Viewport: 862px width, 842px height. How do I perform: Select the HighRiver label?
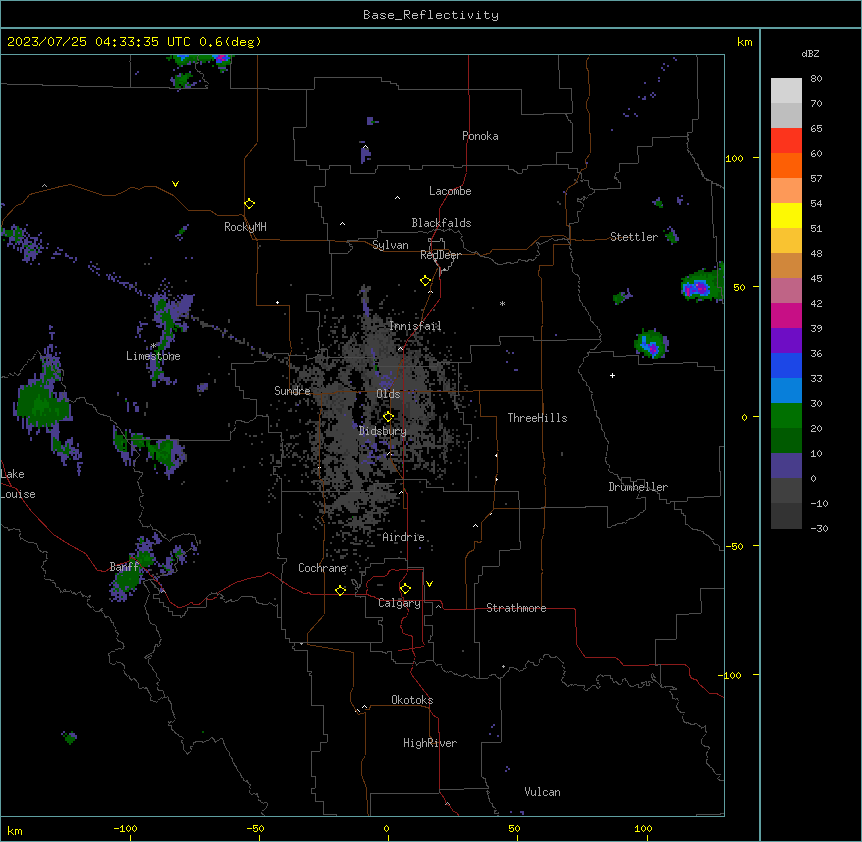click(x=430, y=743)
